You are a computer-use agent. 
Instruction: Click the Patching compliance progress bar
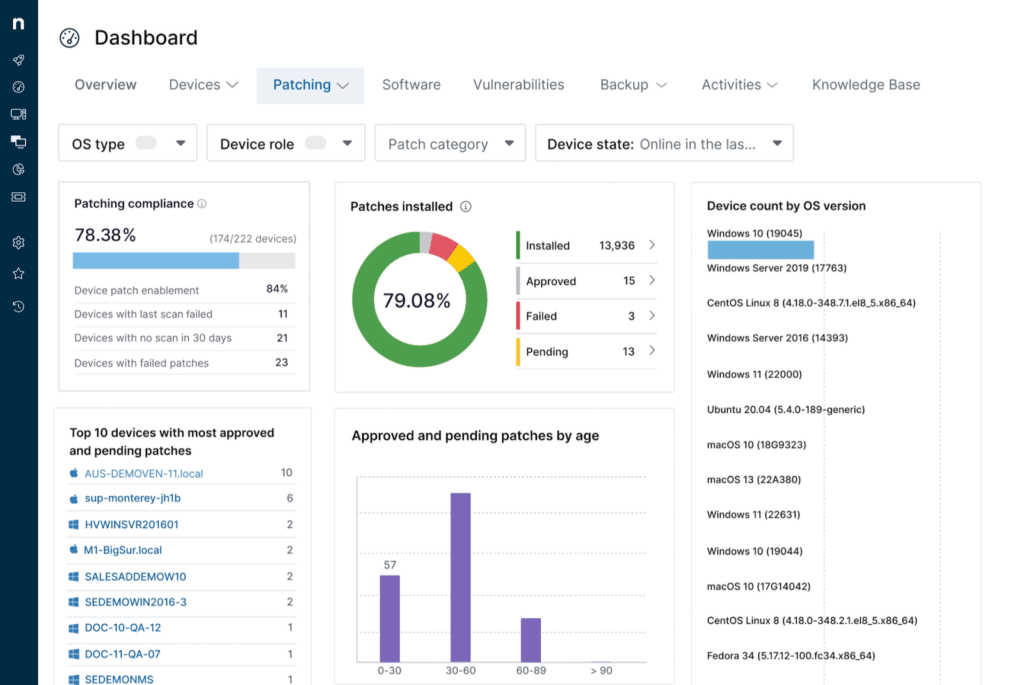click(184, 260)
